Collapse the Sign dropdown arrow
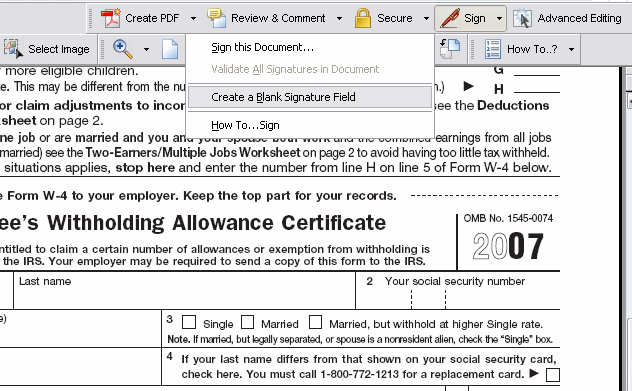This screenshot has width=632, height=391. coord(499,19)
